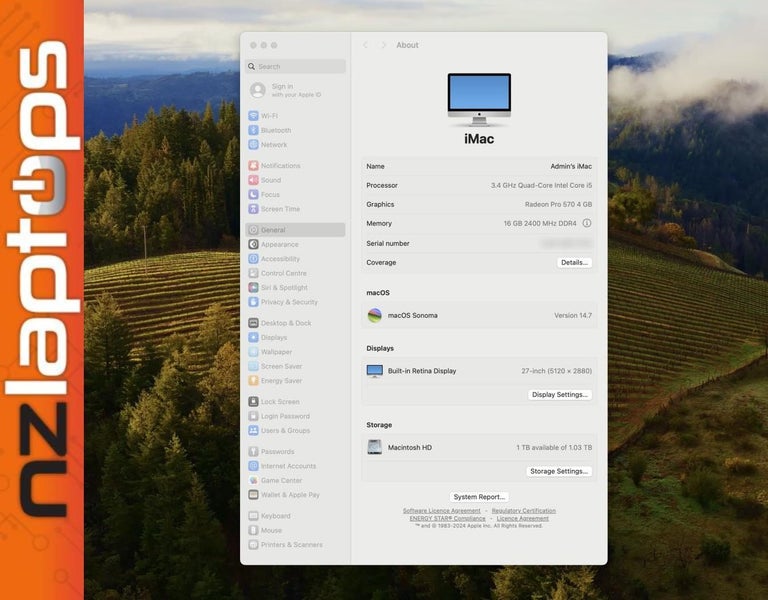The height and width of the screenshot is (600, 768).
Task: Select the Users & Groups icon
Action: (x=253, y=431)
